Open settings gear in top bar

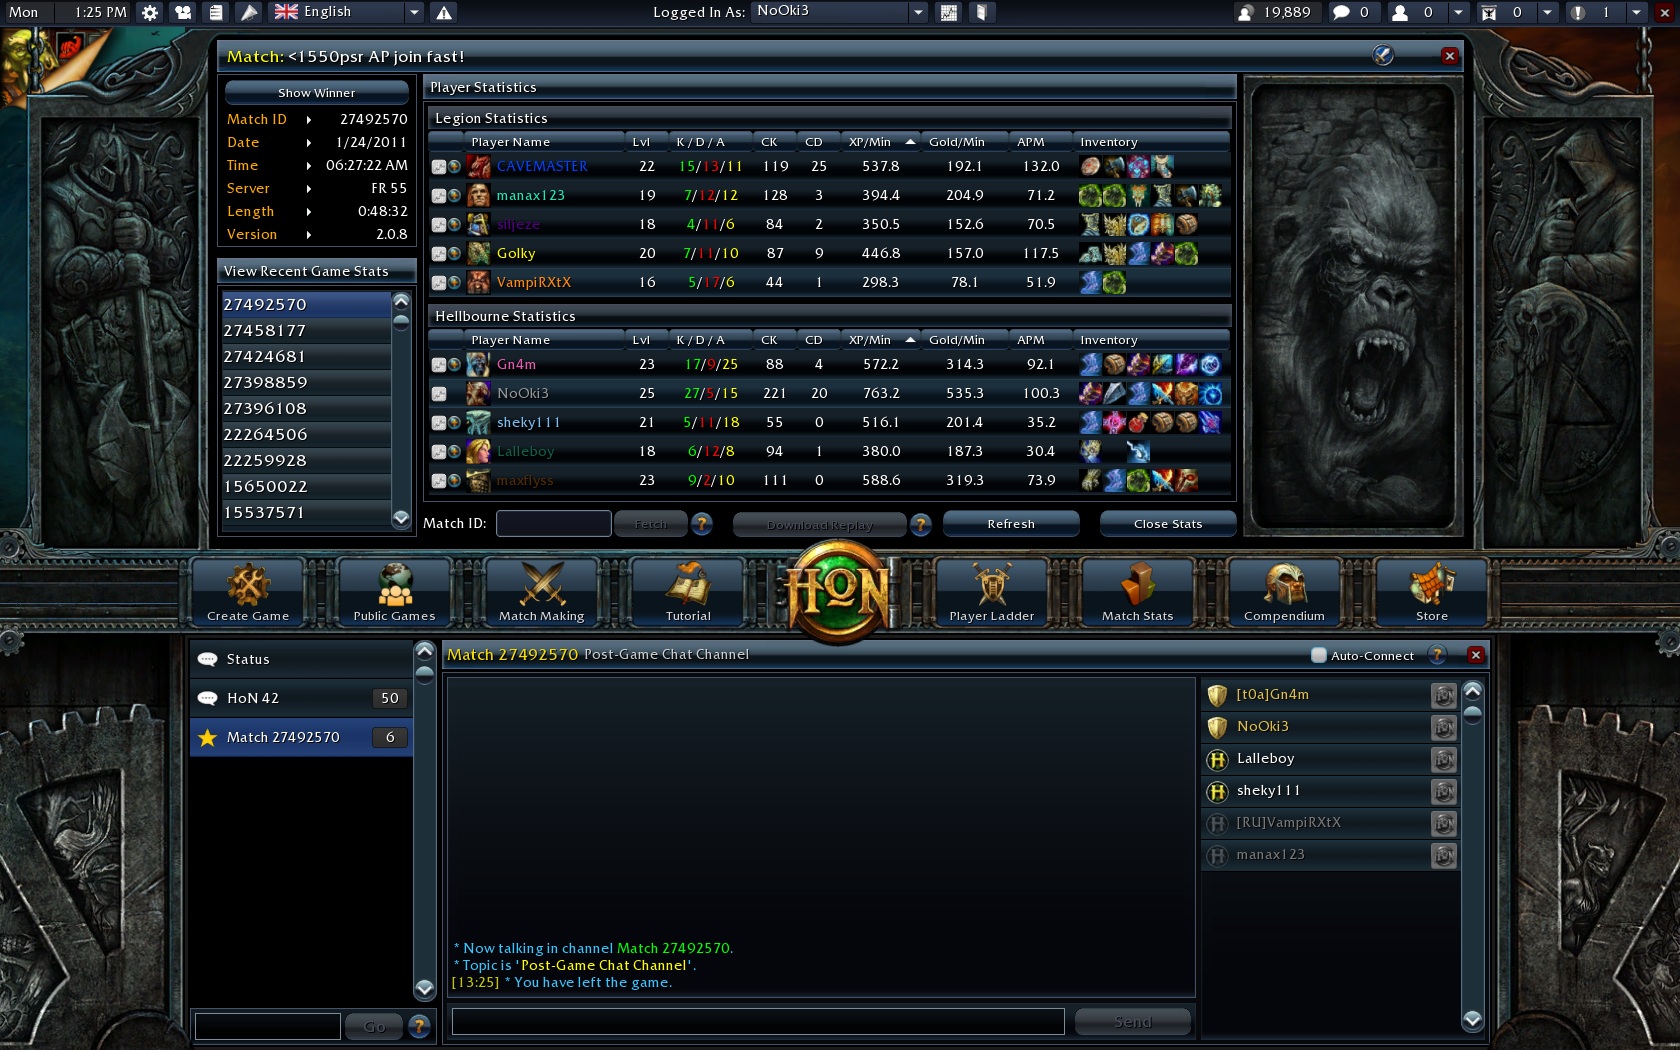click(x=150, y=12)
